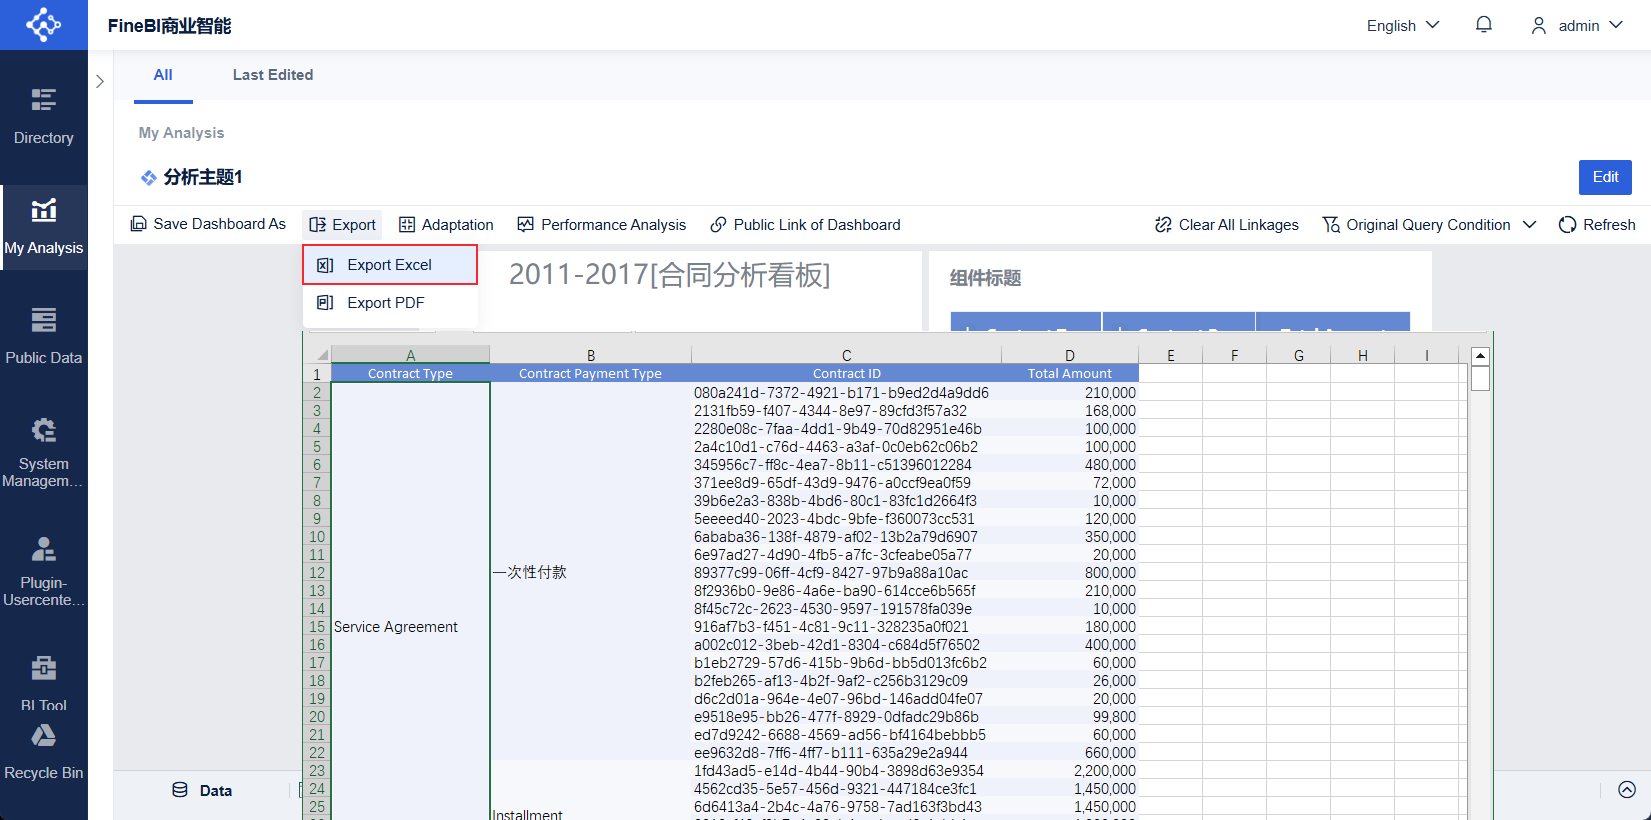Select column E header in the spreadsheet

click(x=1171, y=355)
